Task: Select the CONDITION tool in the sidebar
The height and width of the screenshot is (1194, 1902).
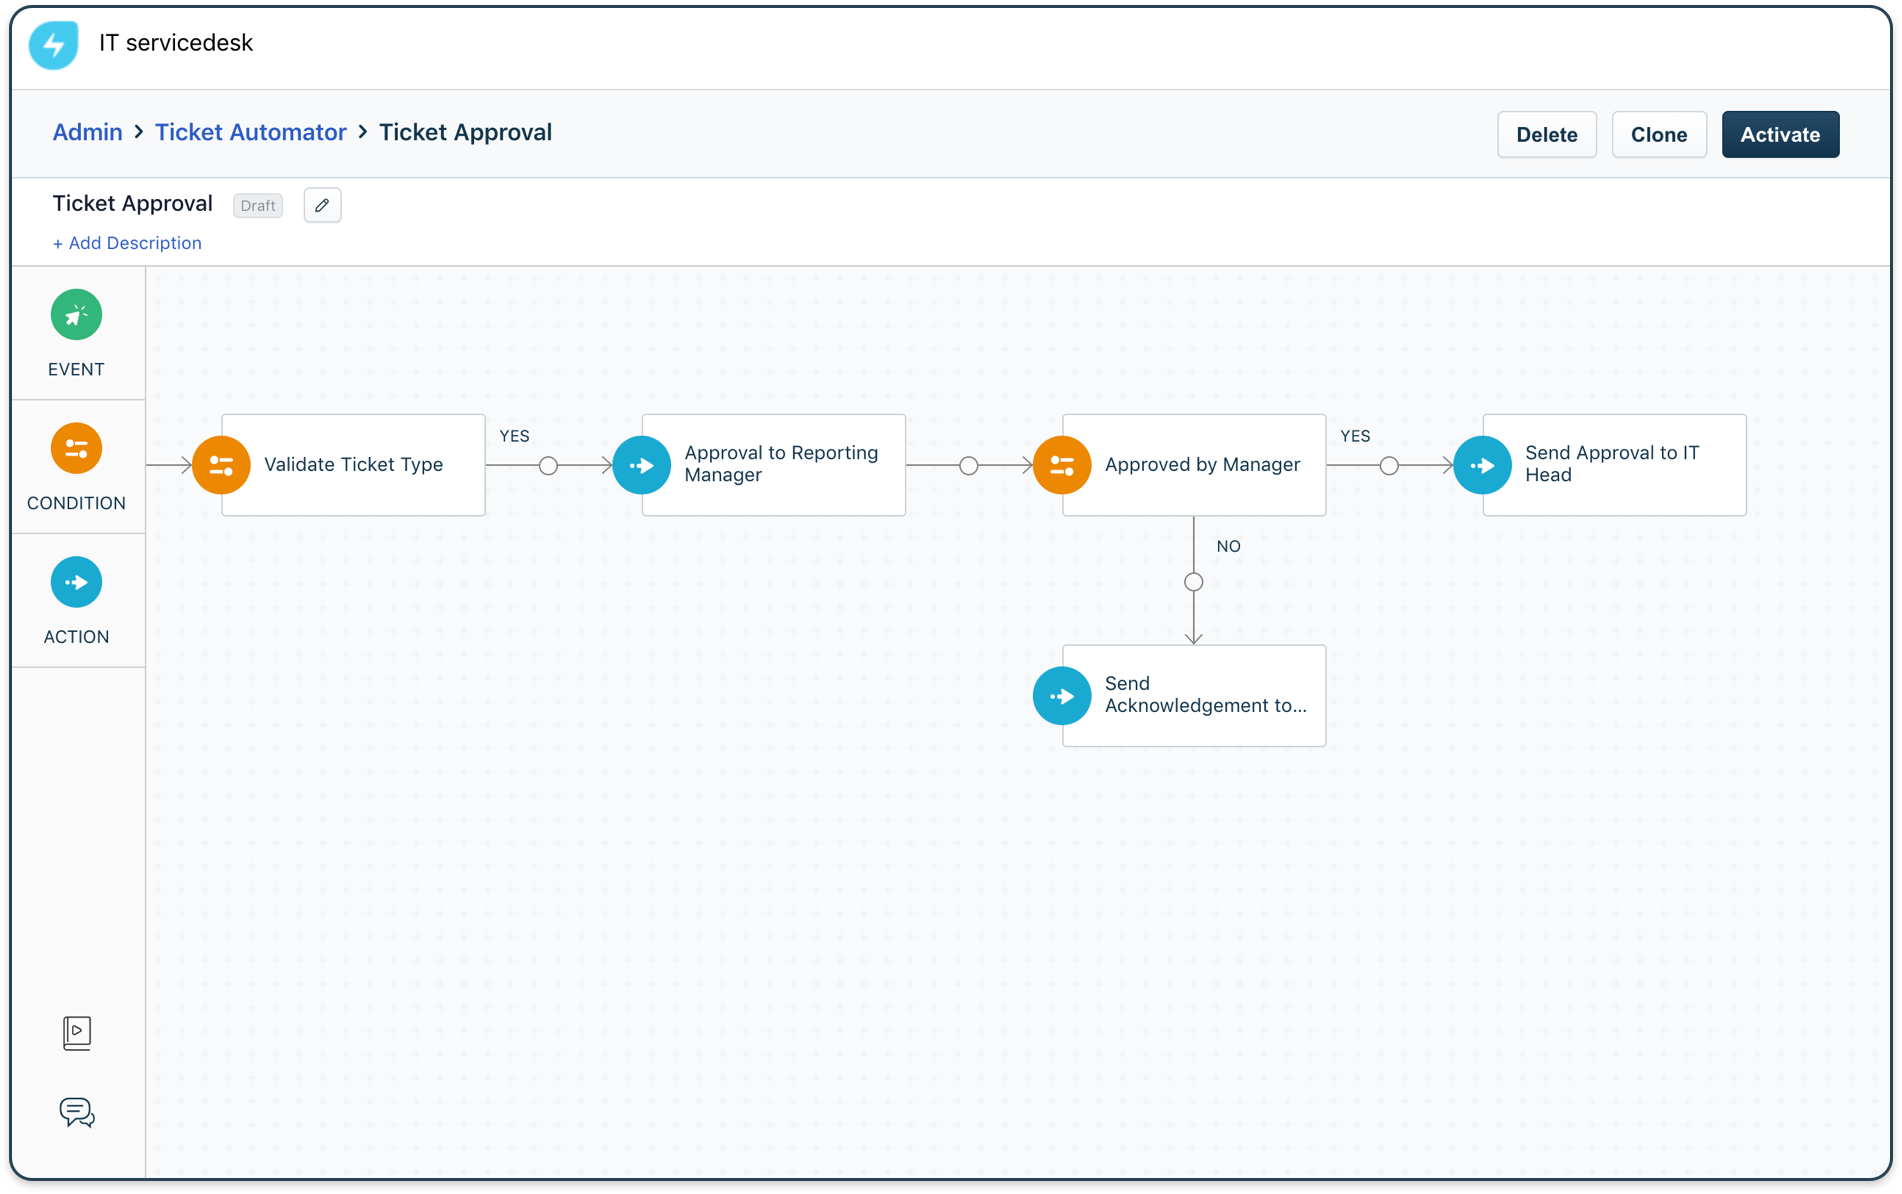Action: click(76, 448)
